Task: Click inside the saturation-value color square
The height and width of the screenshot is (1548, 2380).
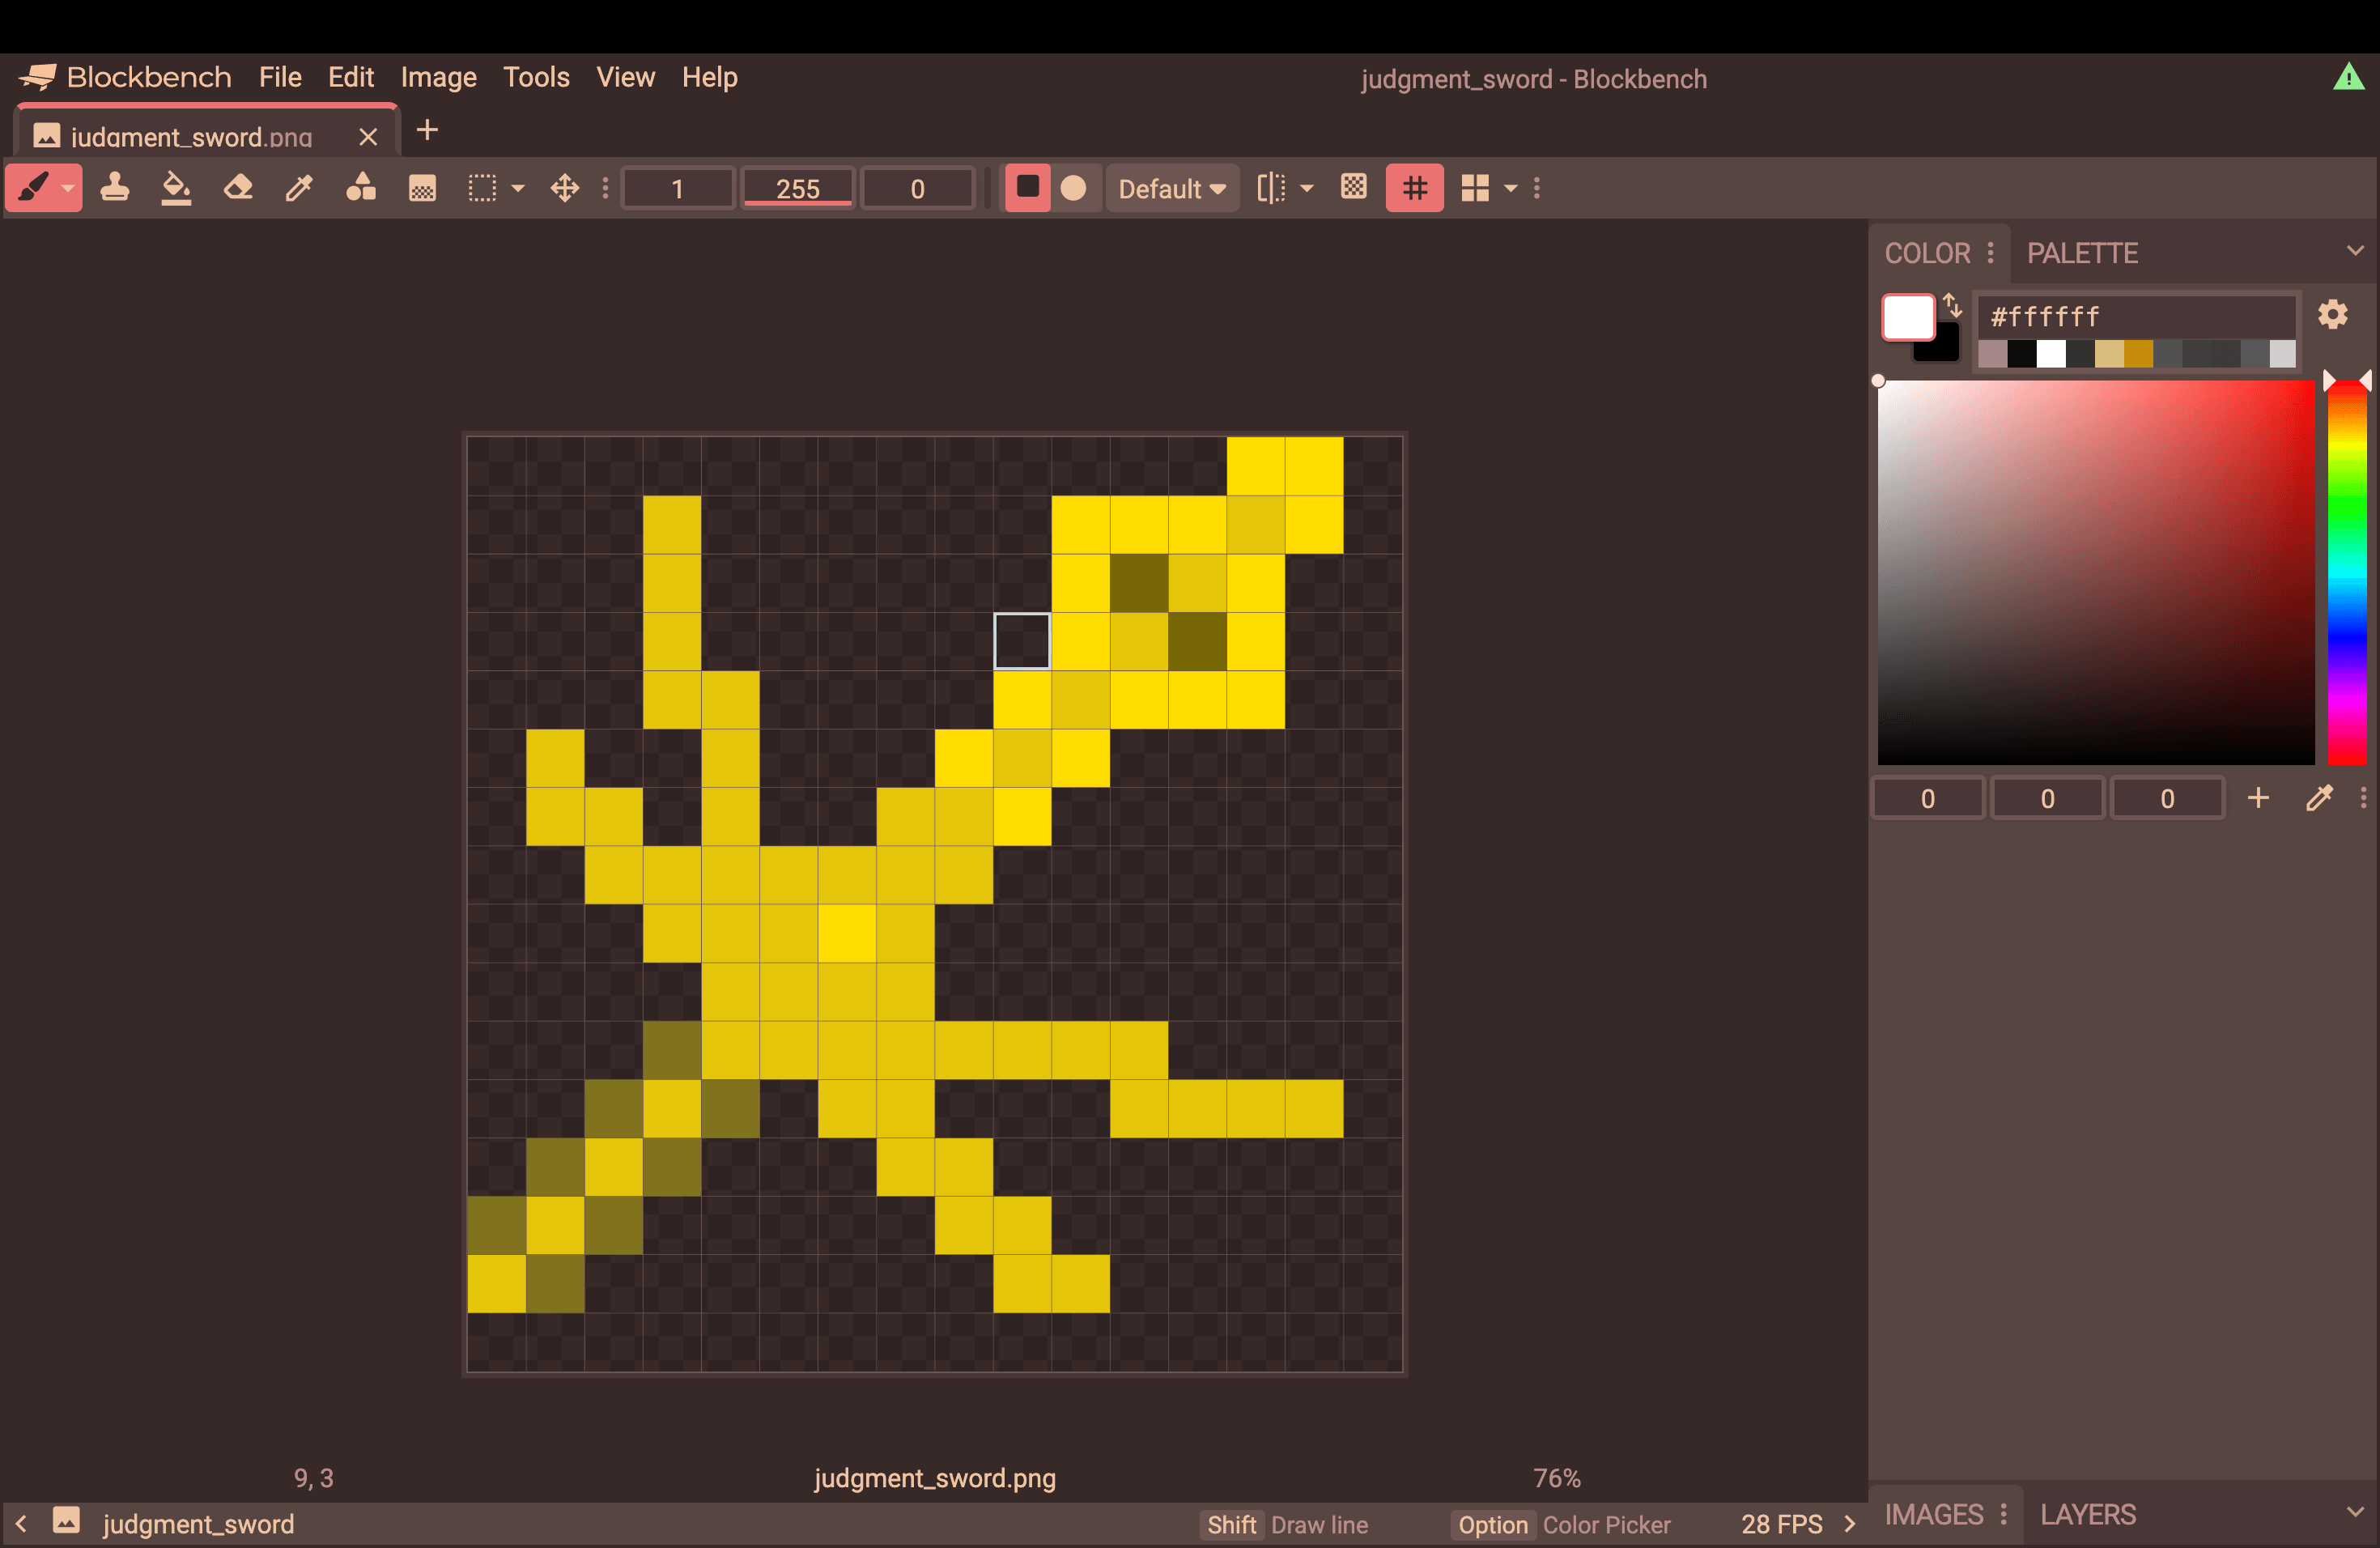Action: click(x=2096, y=572)
